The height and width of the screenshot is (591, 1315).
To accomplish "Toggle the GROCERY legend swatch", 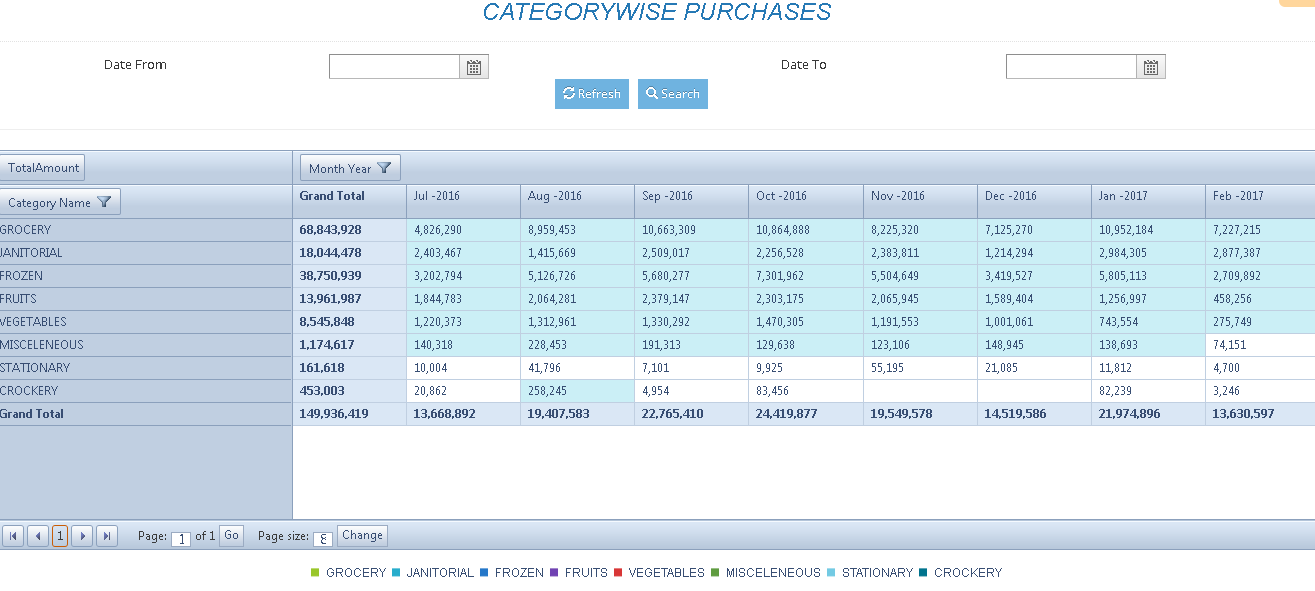I will [316, 573].
